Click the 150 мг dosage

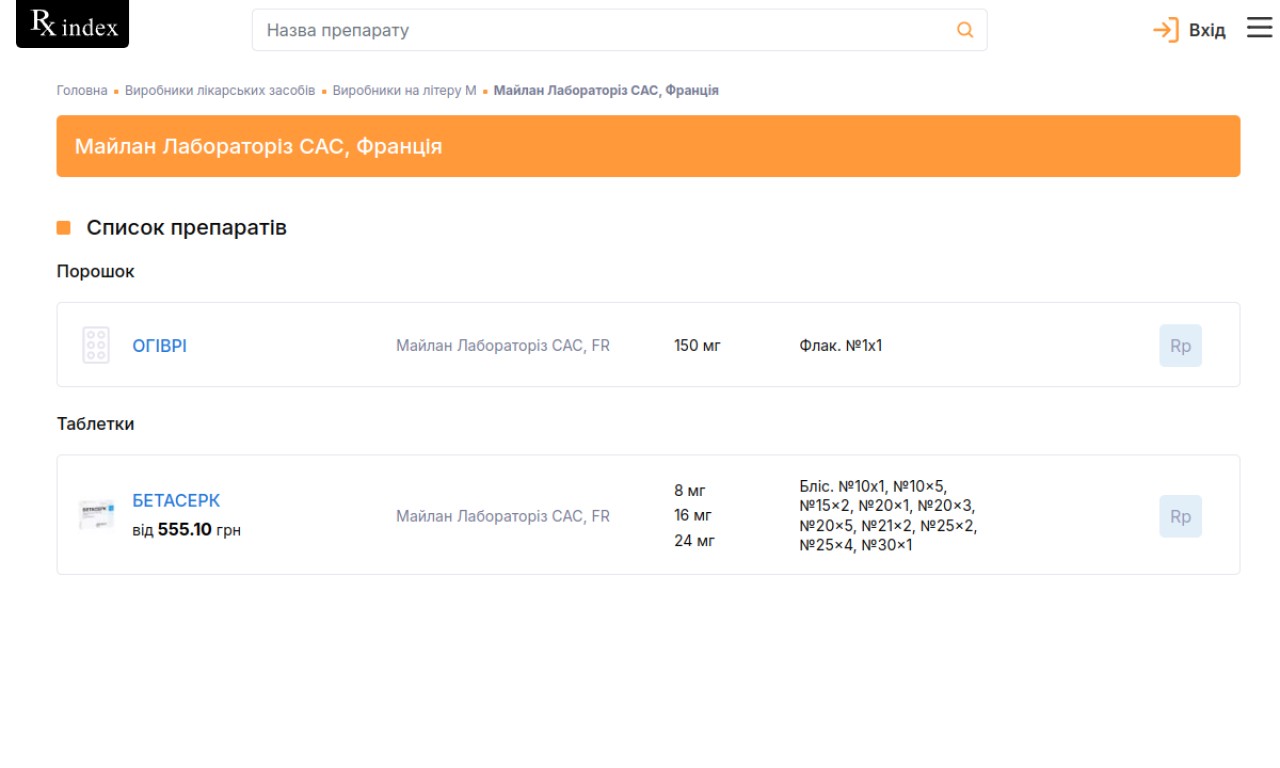(x=698, y=346)
